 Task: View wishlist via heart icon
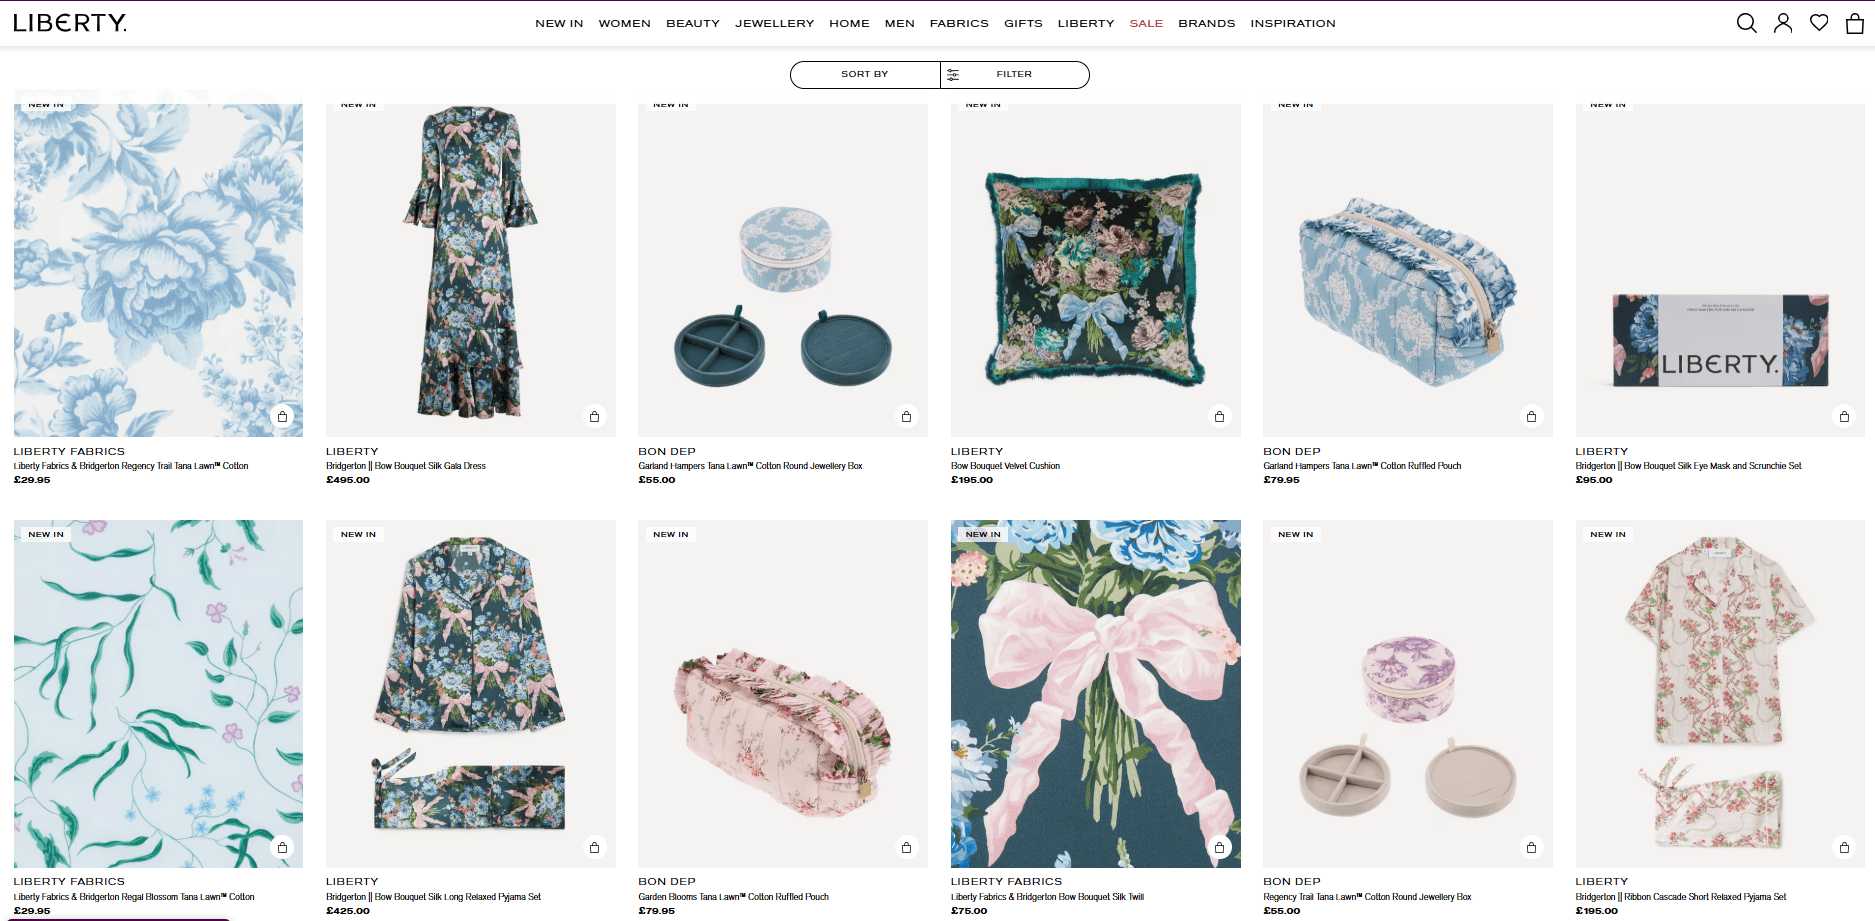tap(1819, 23)
